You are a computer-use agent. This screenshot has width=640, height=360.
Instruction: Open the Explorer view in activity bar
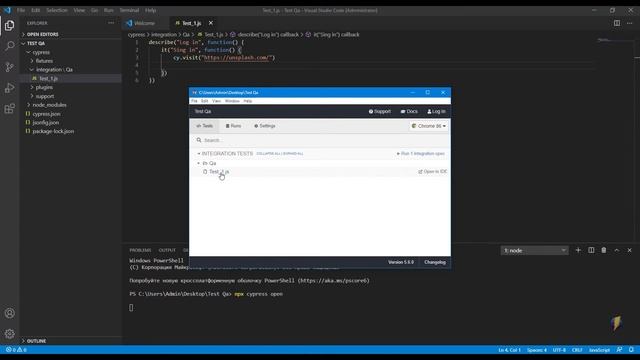coord(9,25)
